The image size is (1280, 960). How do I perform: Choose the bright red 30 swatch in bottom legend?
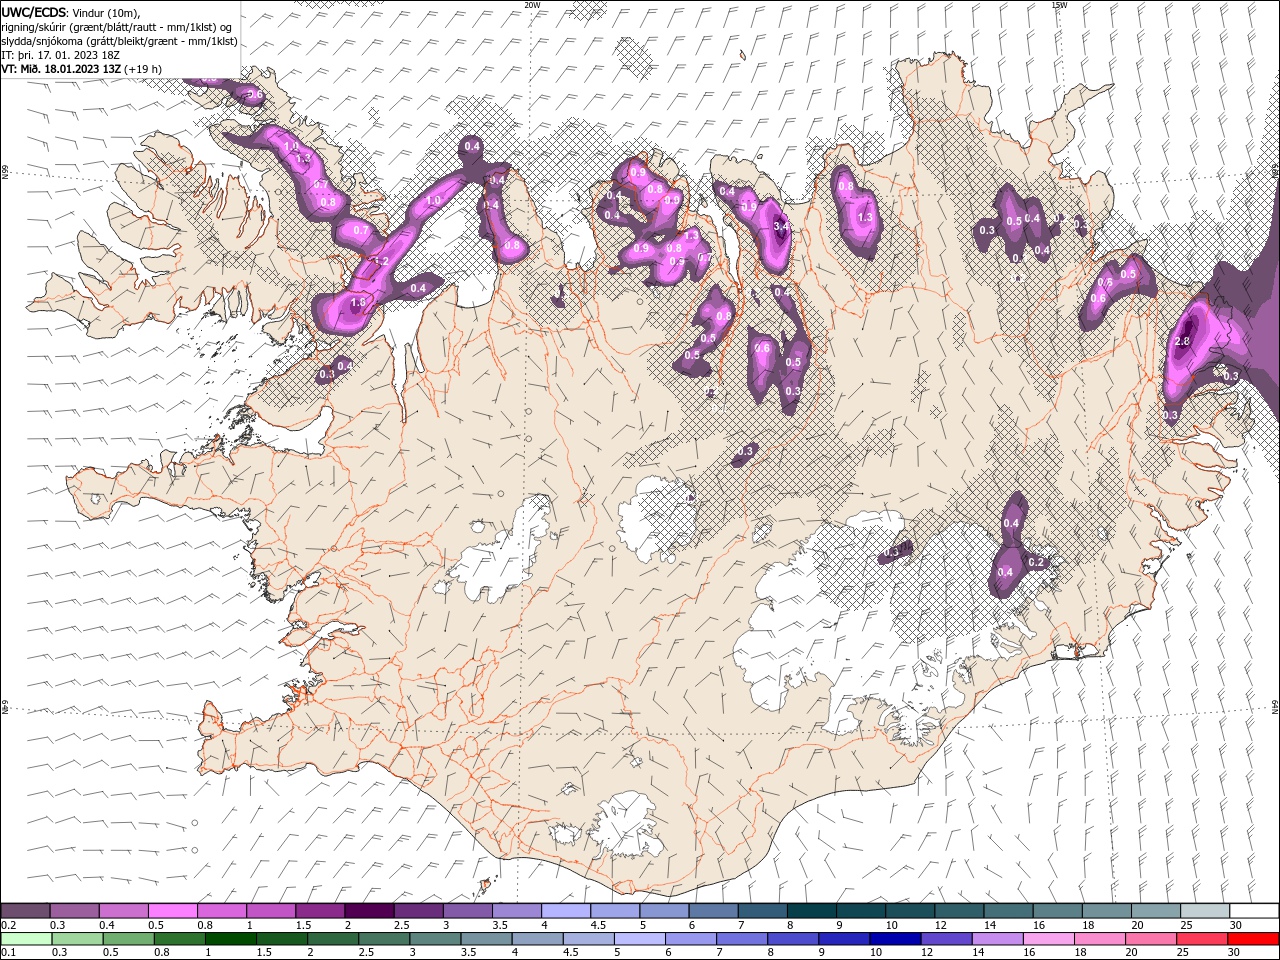[1252, 939]
